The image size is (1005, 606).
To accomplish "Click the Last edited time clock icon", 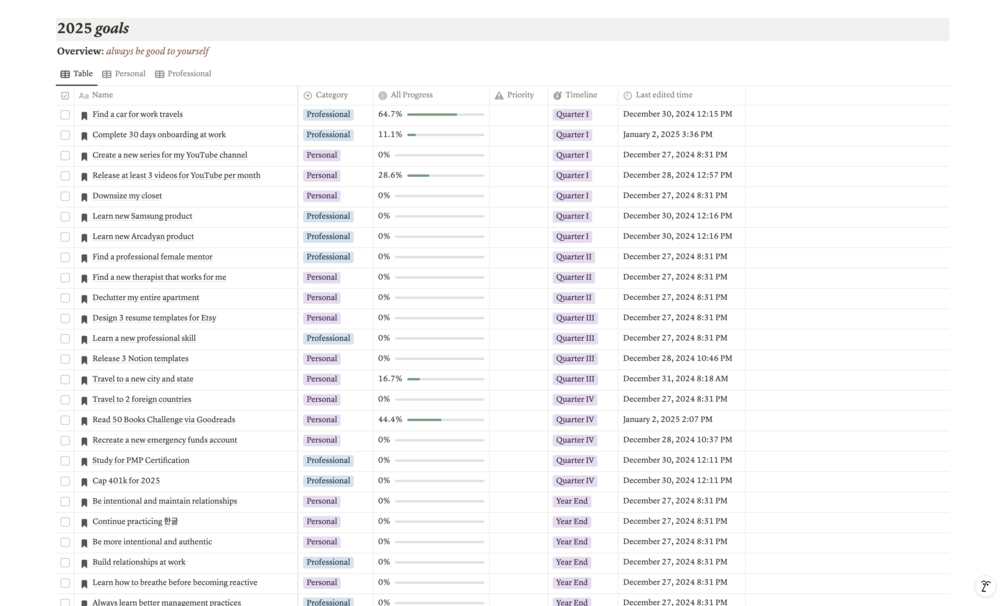I will [627, 96].
